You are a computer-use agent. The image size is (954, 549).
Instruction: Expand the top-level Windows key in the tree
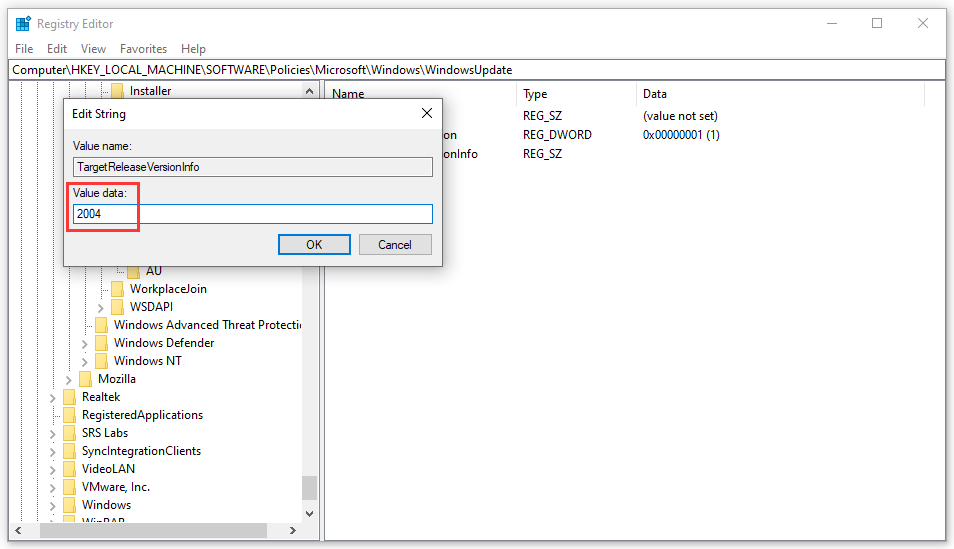[52, 506]
